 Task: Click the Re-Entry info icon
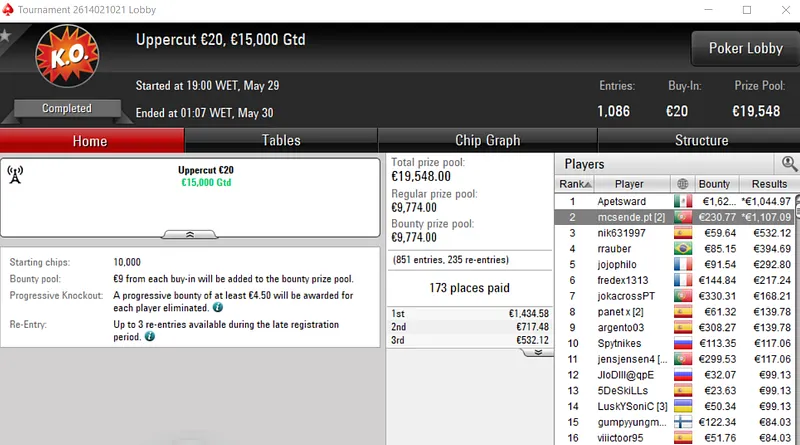pos(149,337)
